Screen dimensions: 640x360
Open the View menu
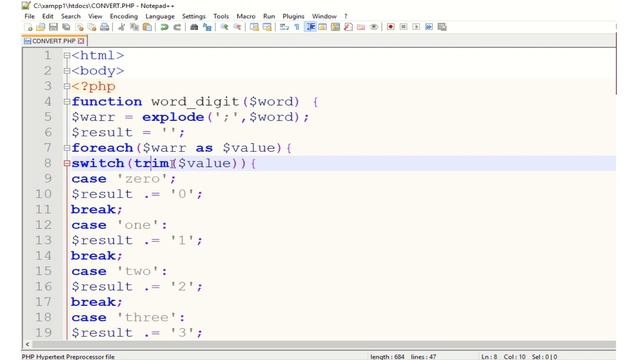point(95,16)
